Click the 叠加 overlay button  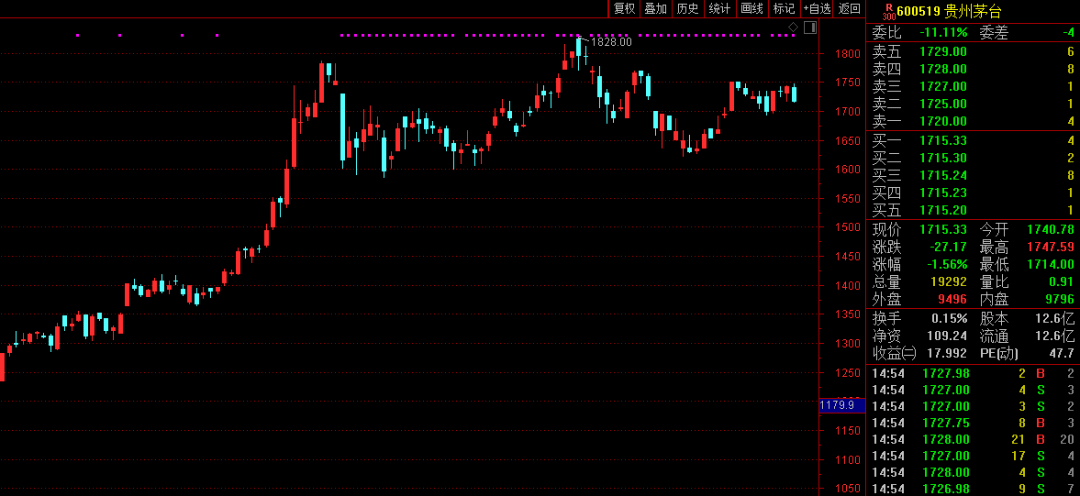(x=655, y=9)
